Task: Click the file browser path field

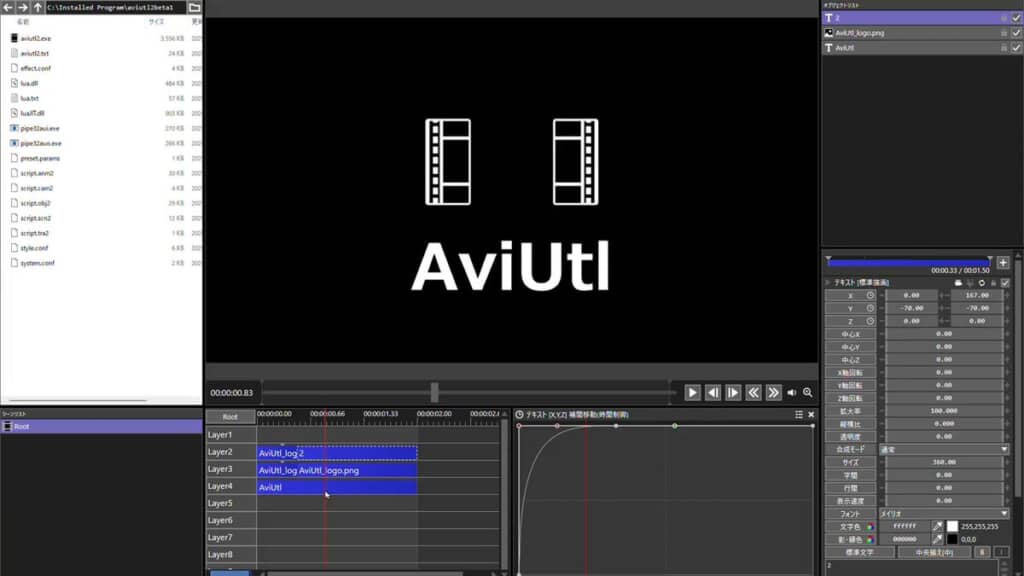Action: [115, 7]
